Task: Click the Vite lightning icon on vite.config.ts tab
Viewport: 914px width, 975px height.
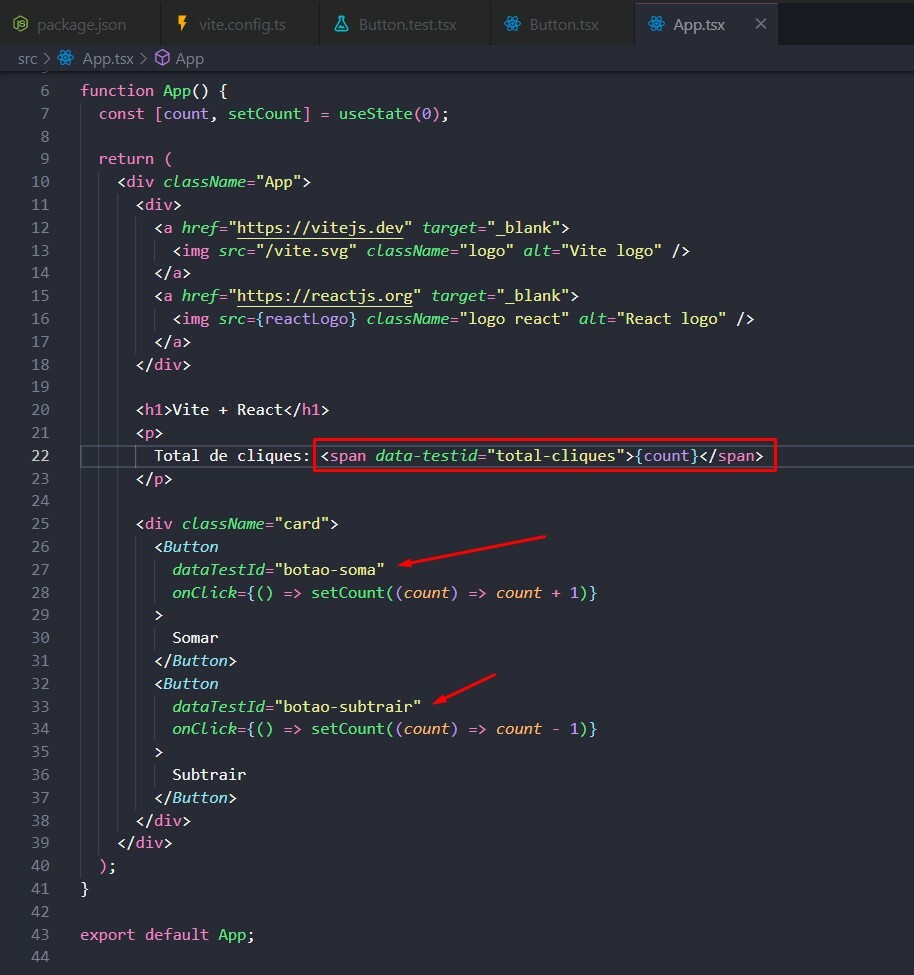Action: tap(181, 24)
